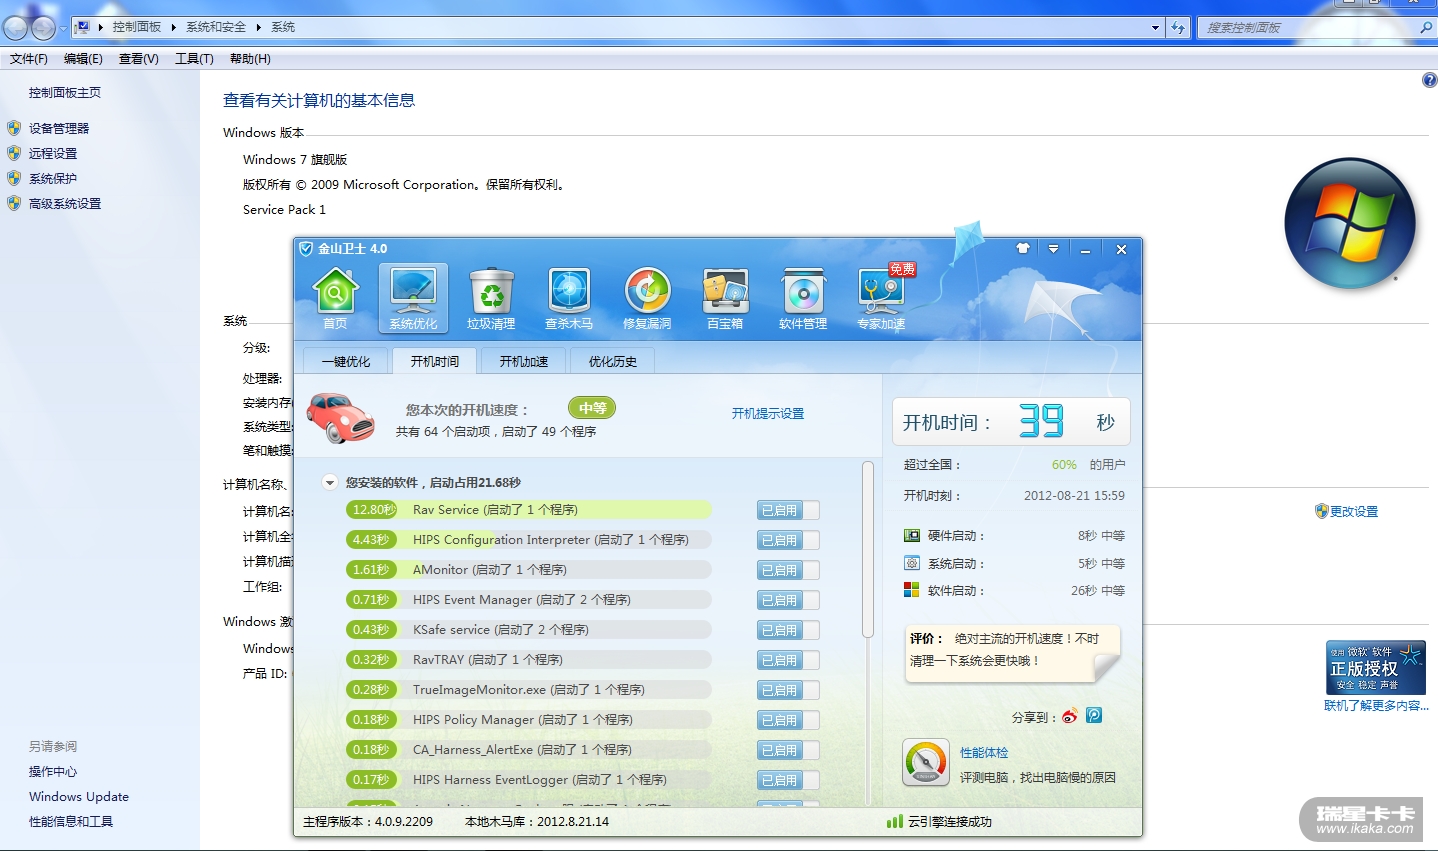Click the 操作中心 link
Screen dimensions: 1438x851
[53, 772]
